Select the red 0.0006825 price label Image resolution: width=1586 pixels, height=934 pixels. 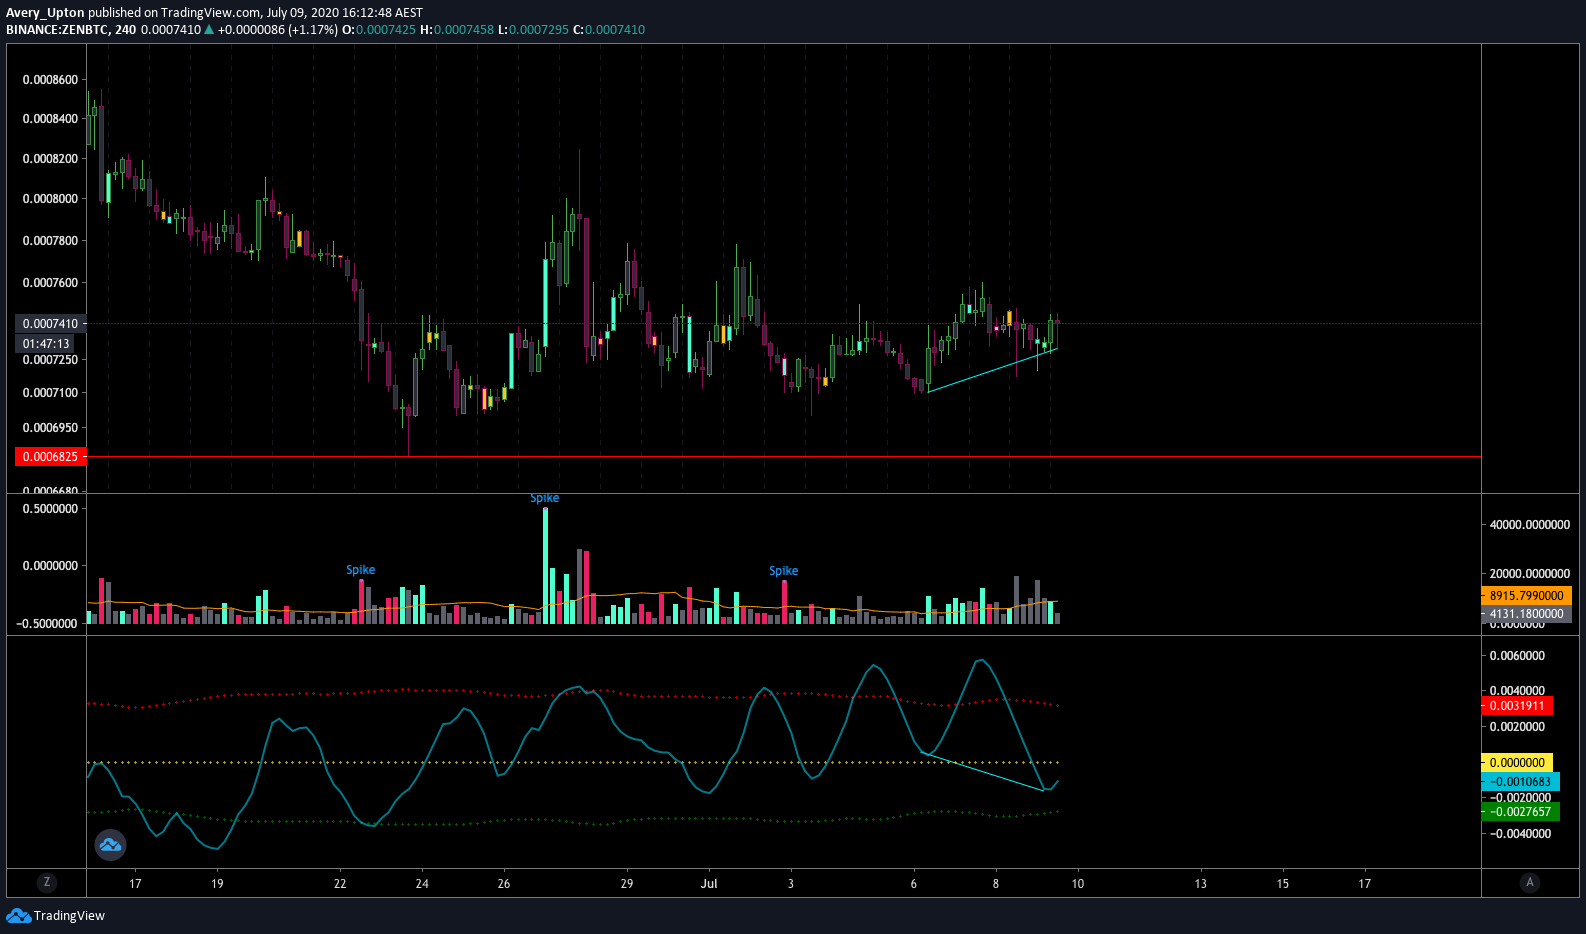(x=51, y=457)
